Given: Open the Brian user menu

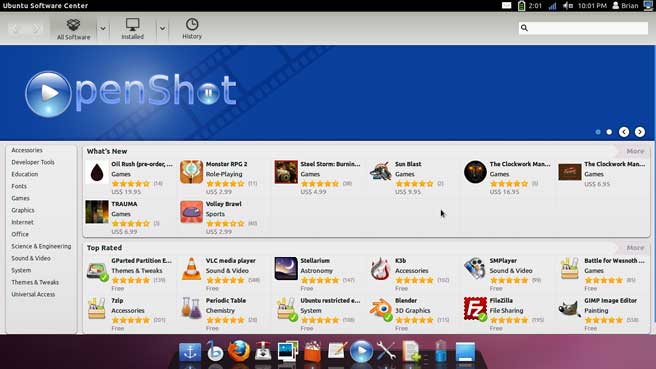Looking at the screenshot, I should coord(625,5).
